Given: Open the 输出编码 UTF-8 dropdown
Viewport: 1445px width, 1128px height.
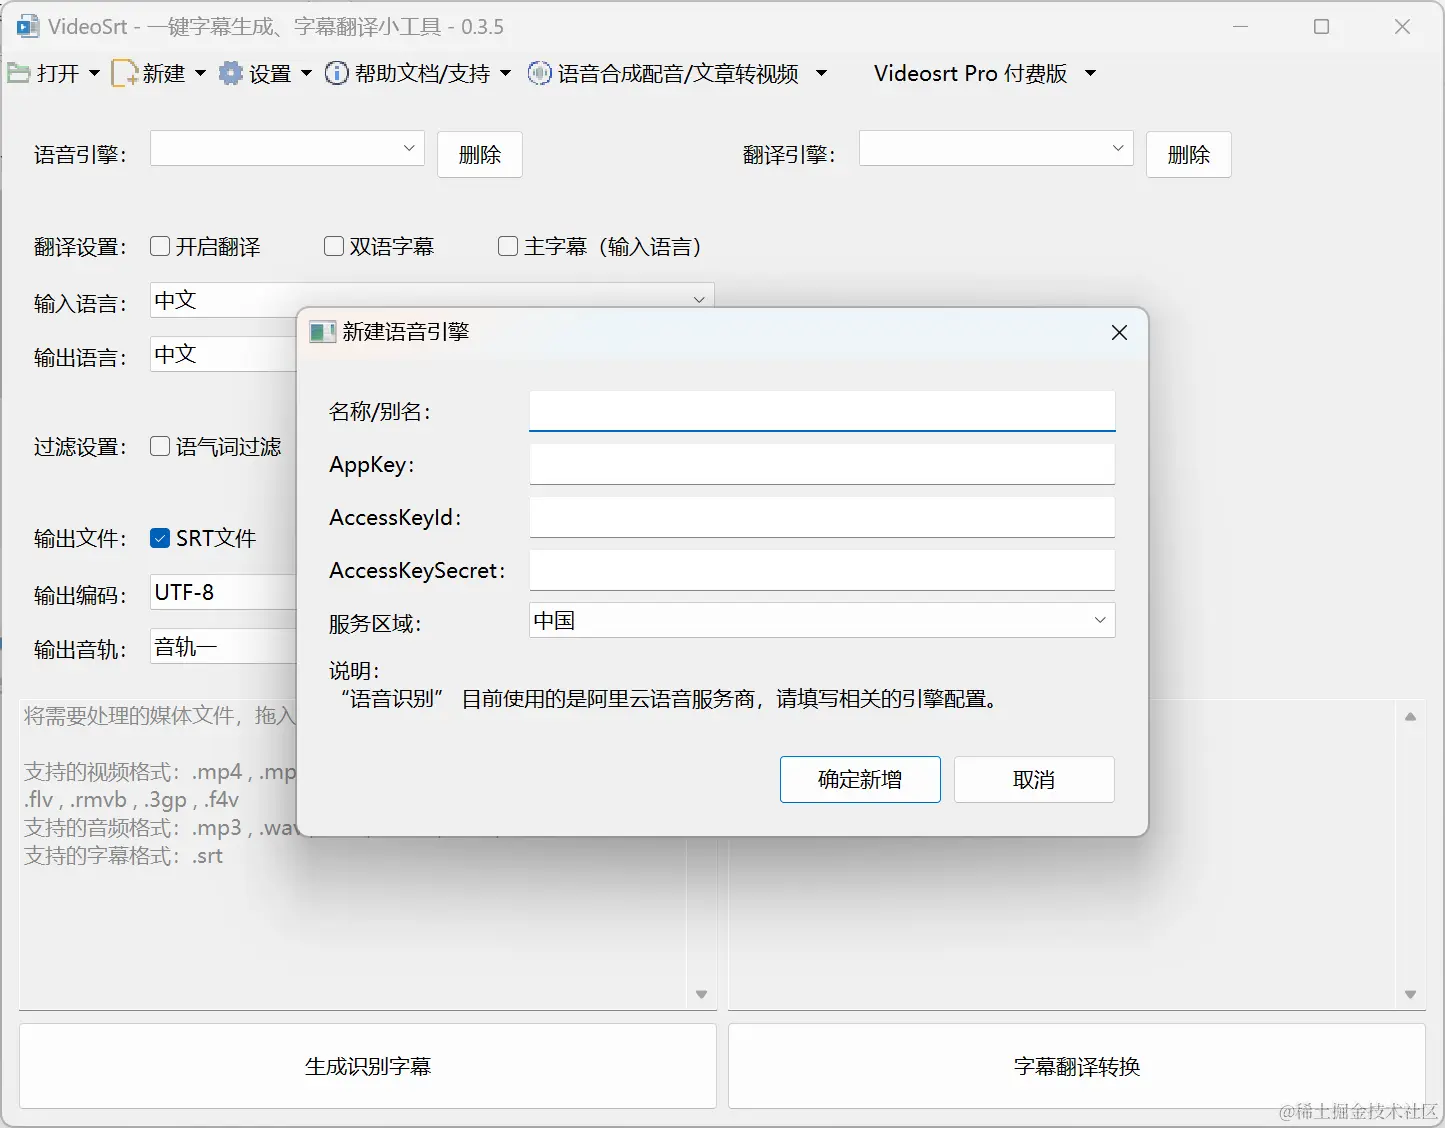Looking at the screenshot, I should point(223,592).
